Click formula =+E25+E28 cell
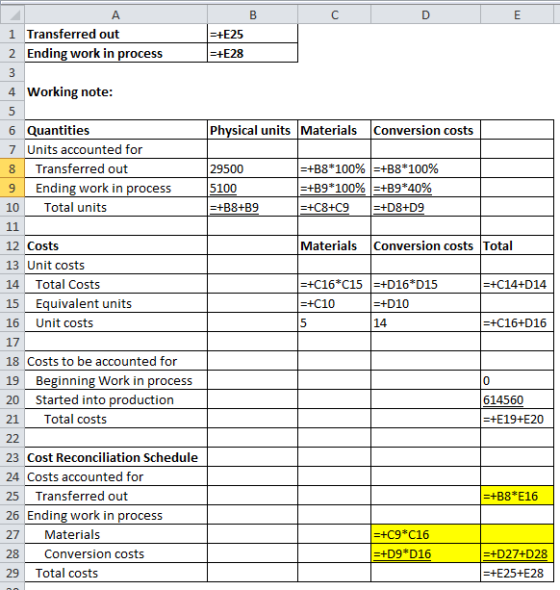 point(517,573)
